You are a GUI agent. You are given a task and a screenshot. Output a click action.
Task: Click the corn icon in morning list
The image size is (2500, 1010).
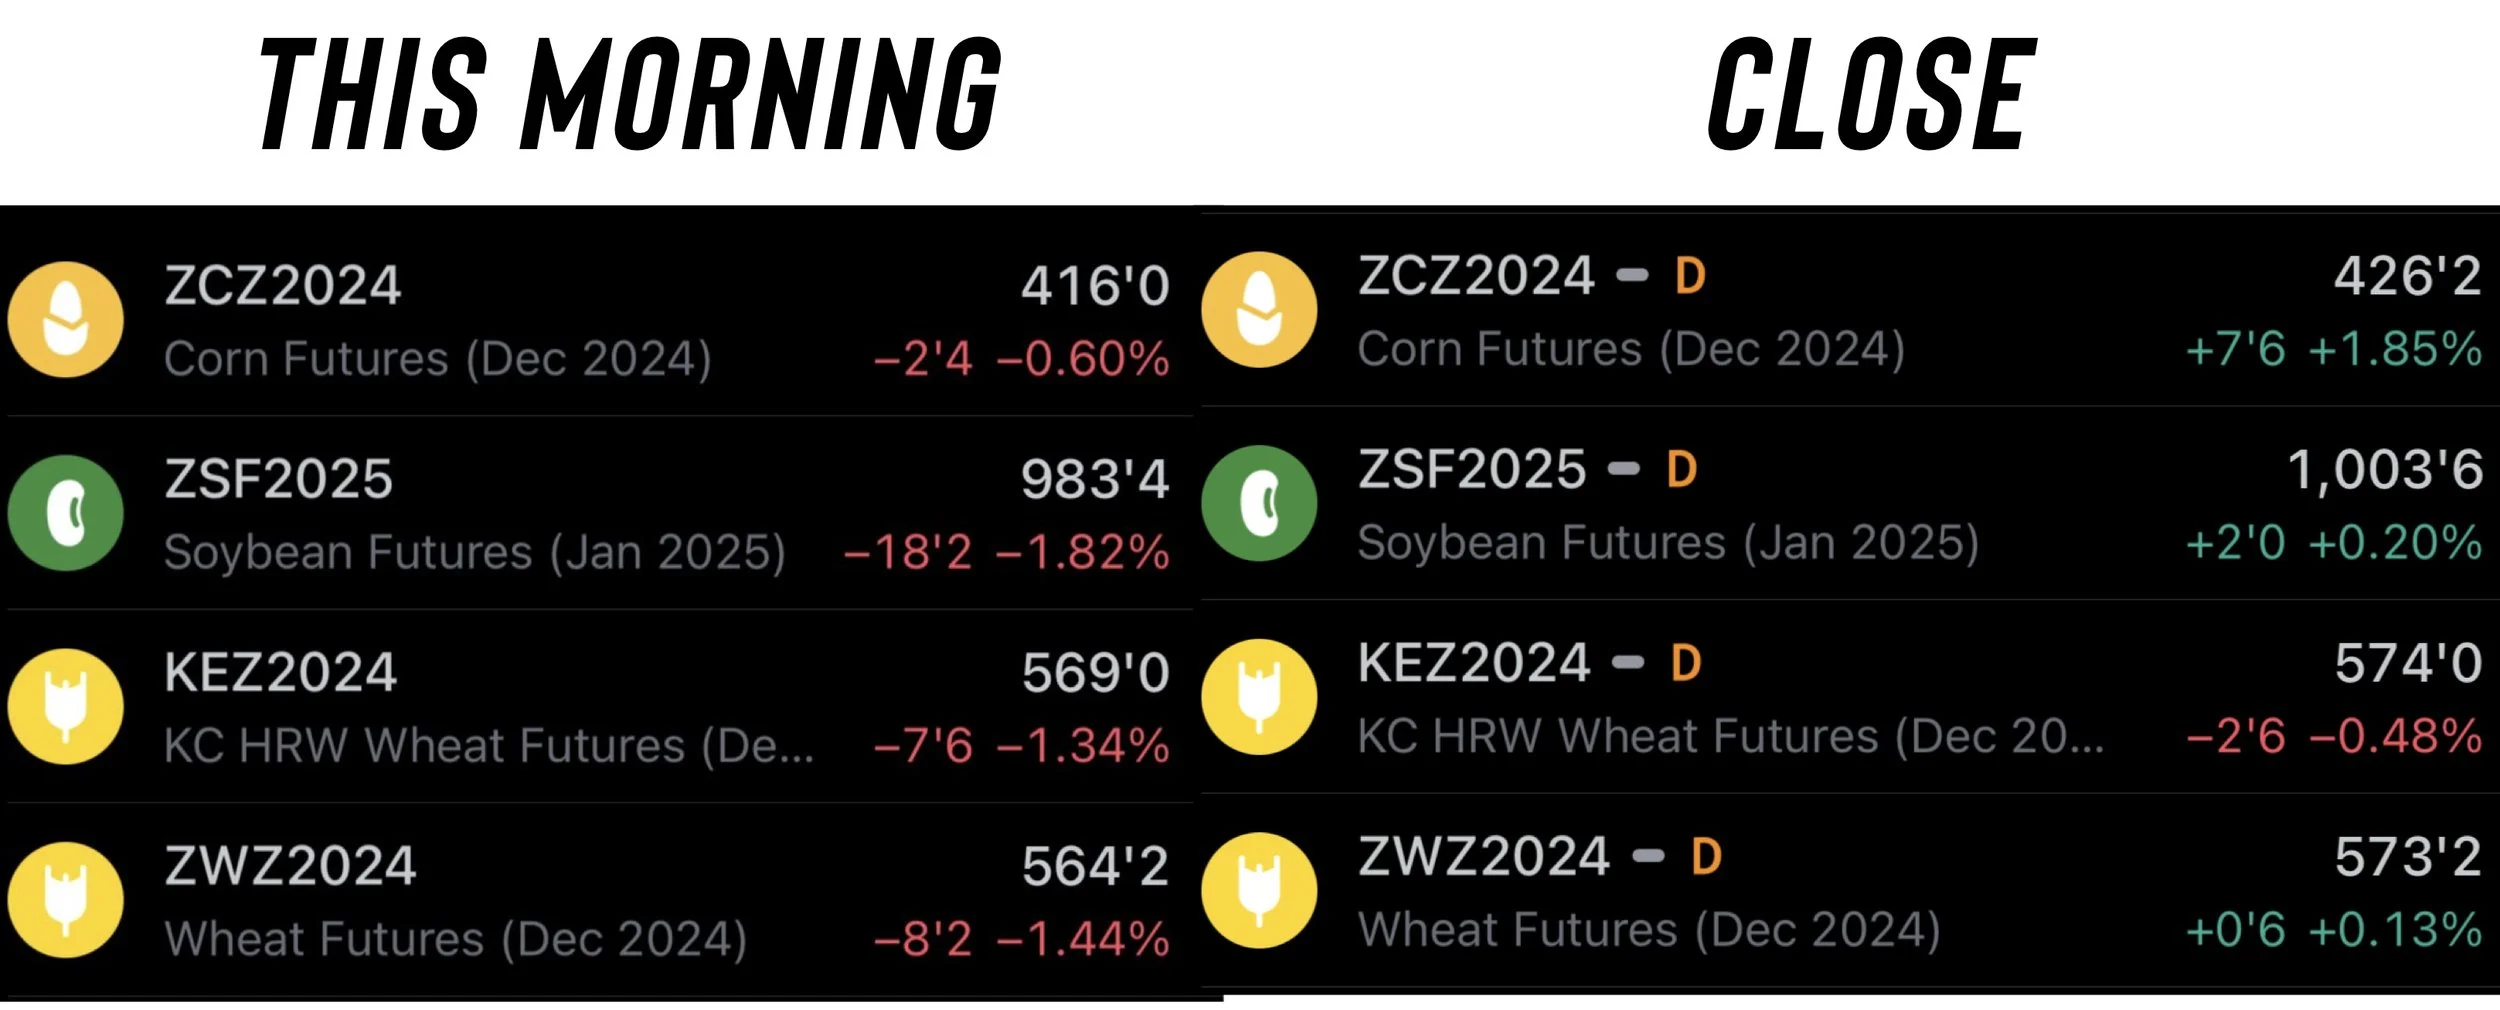66,320
